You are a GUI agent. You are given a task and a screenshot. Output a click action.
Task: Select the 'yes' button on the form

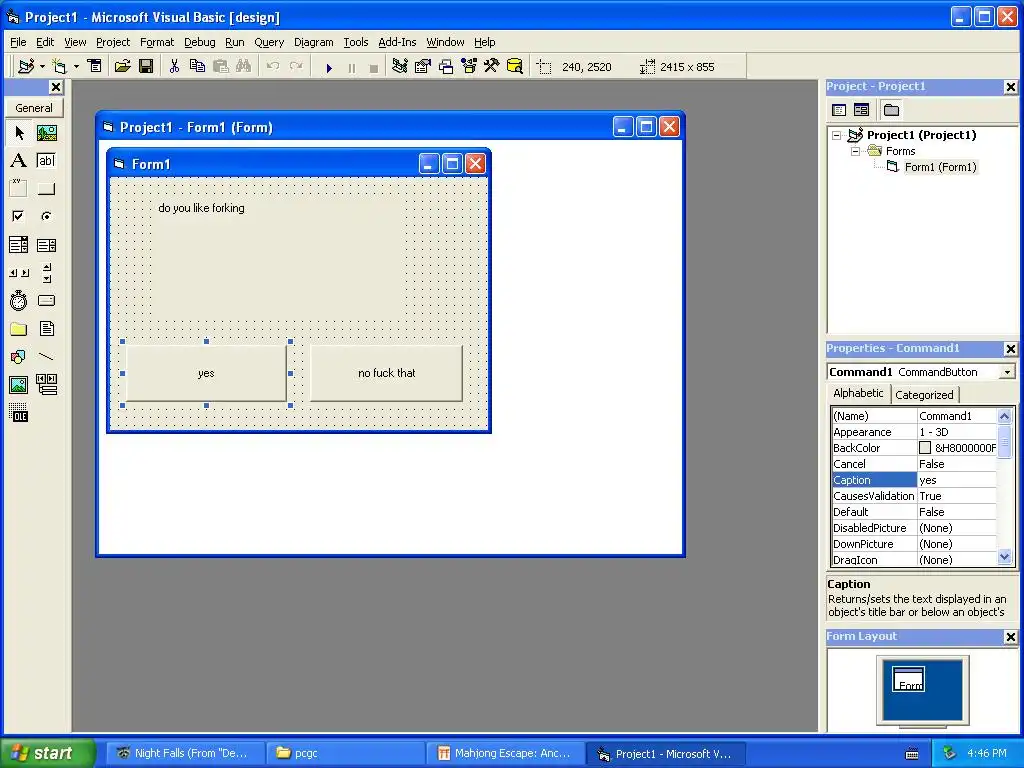[206, 373]
